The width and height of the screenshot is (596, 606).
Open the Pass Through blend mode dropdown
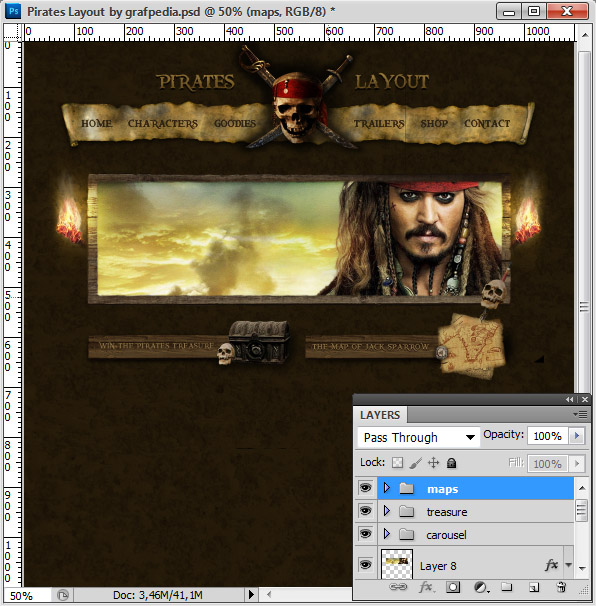(419, 437)
